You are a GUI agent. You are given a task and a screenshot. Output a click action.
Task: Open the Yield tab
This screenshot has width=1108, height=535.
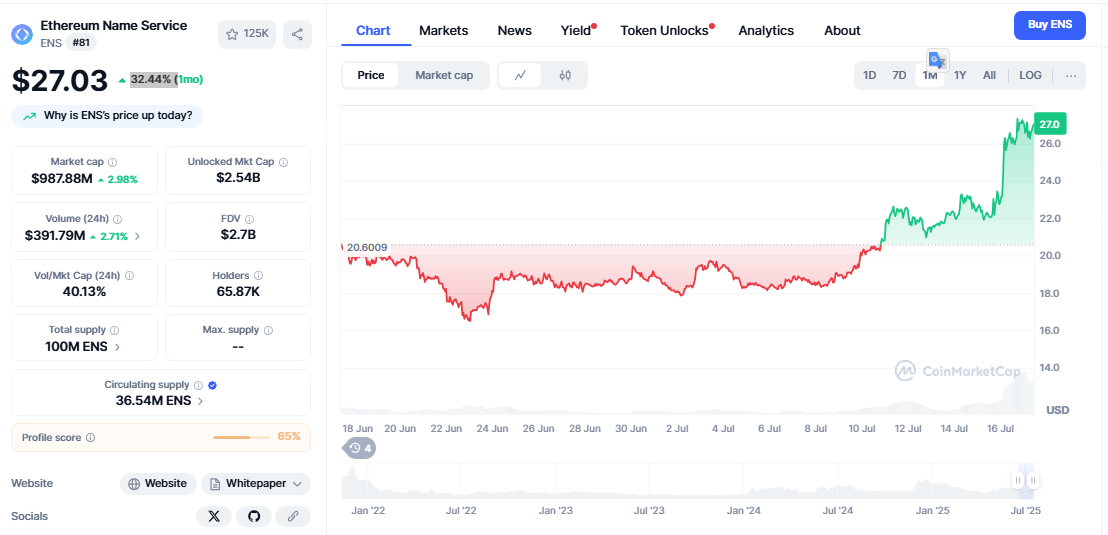[577, 30]
